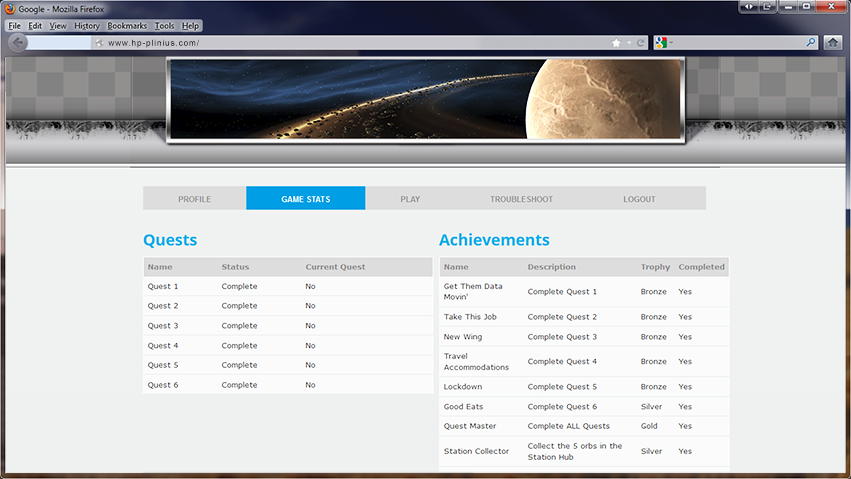Open URL history dropdown arrow in address bar
The image size is (851, 479).
[x=629, y=43]
